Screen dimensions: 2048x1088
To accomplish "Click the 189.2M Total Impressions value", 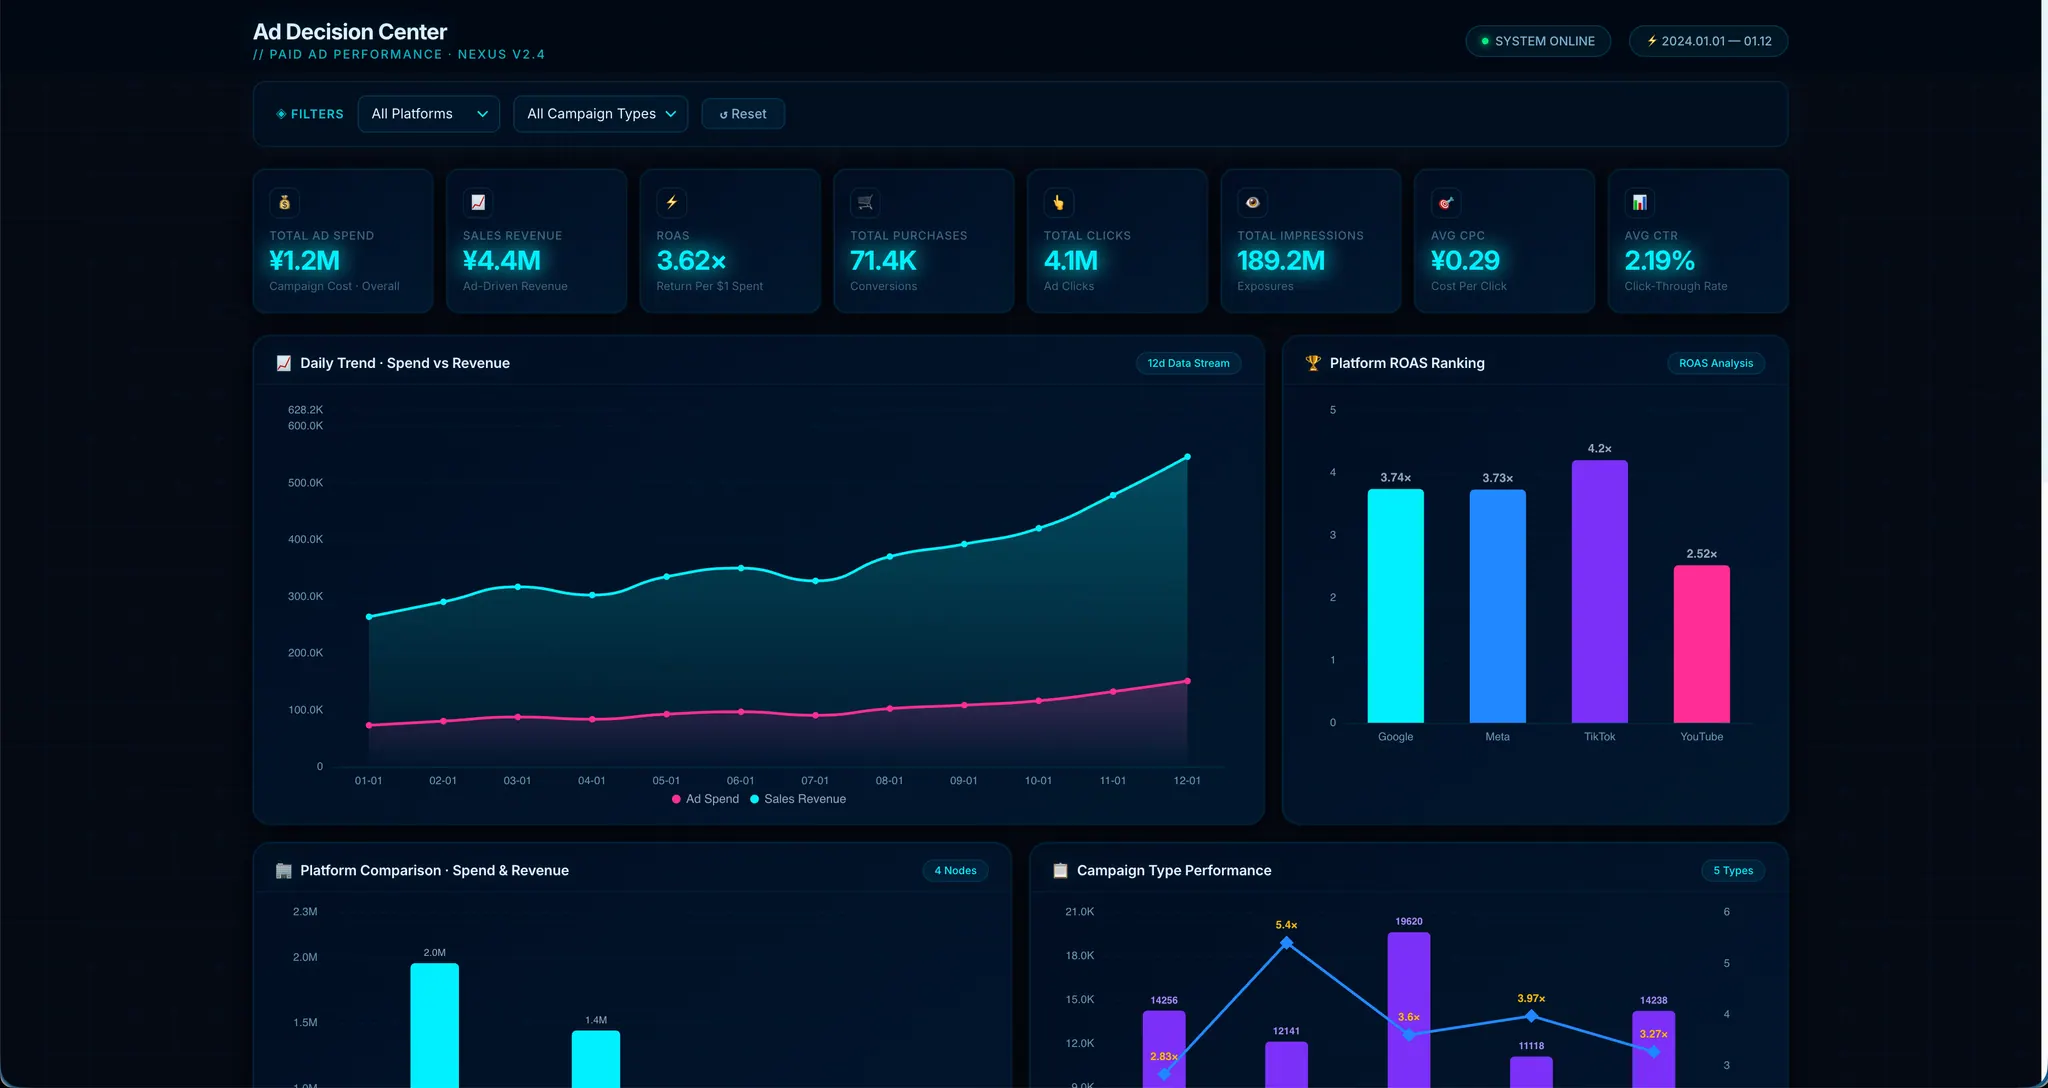I will pyautogui.click(x=1281, y=261).
